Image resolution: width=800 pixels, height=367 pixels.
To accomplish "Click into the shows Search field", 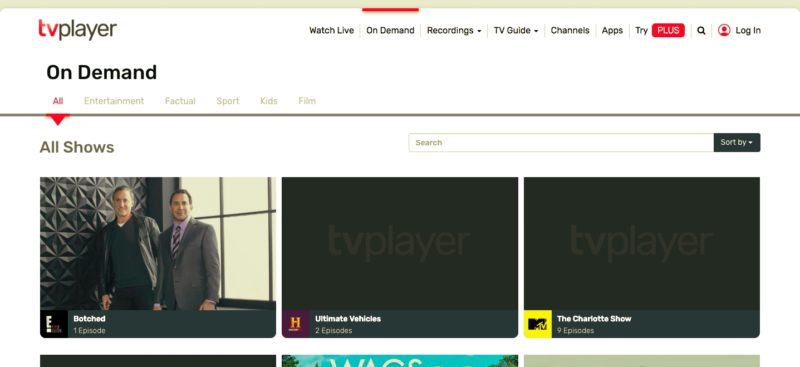I will [561, 142].
